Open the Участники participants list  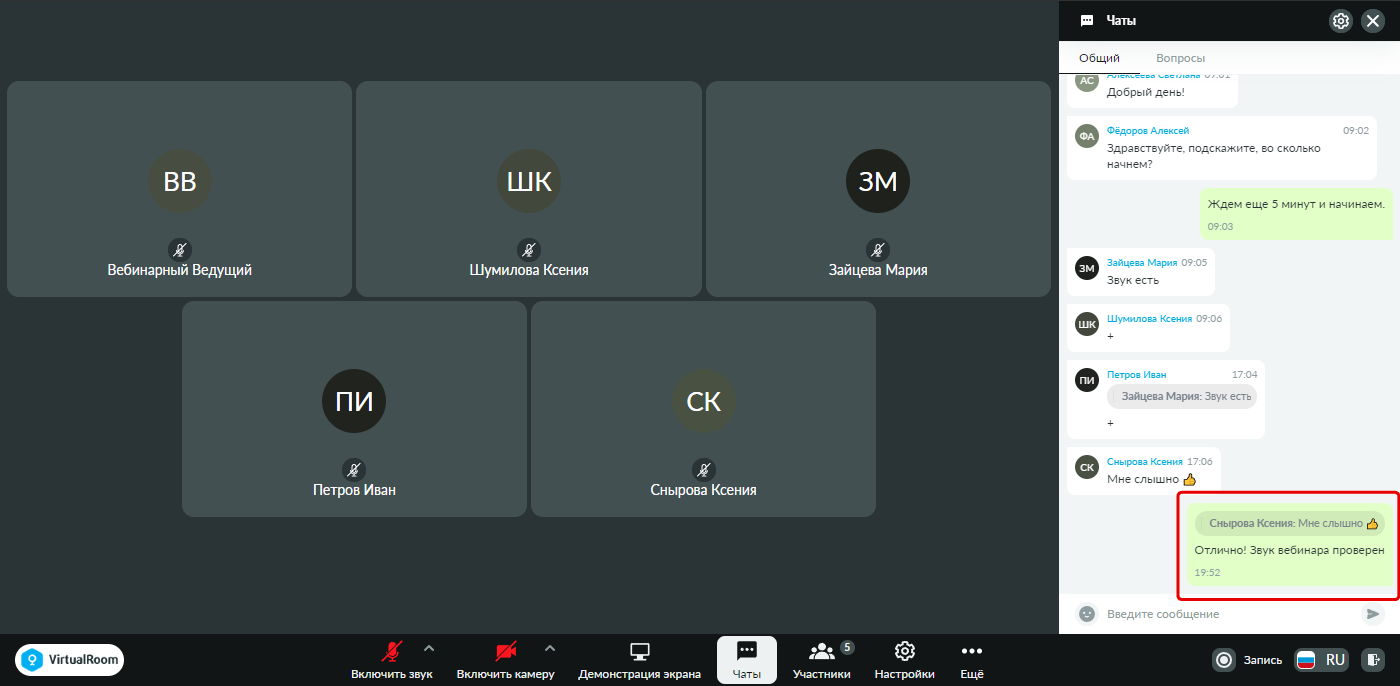(x=822, y=661)
